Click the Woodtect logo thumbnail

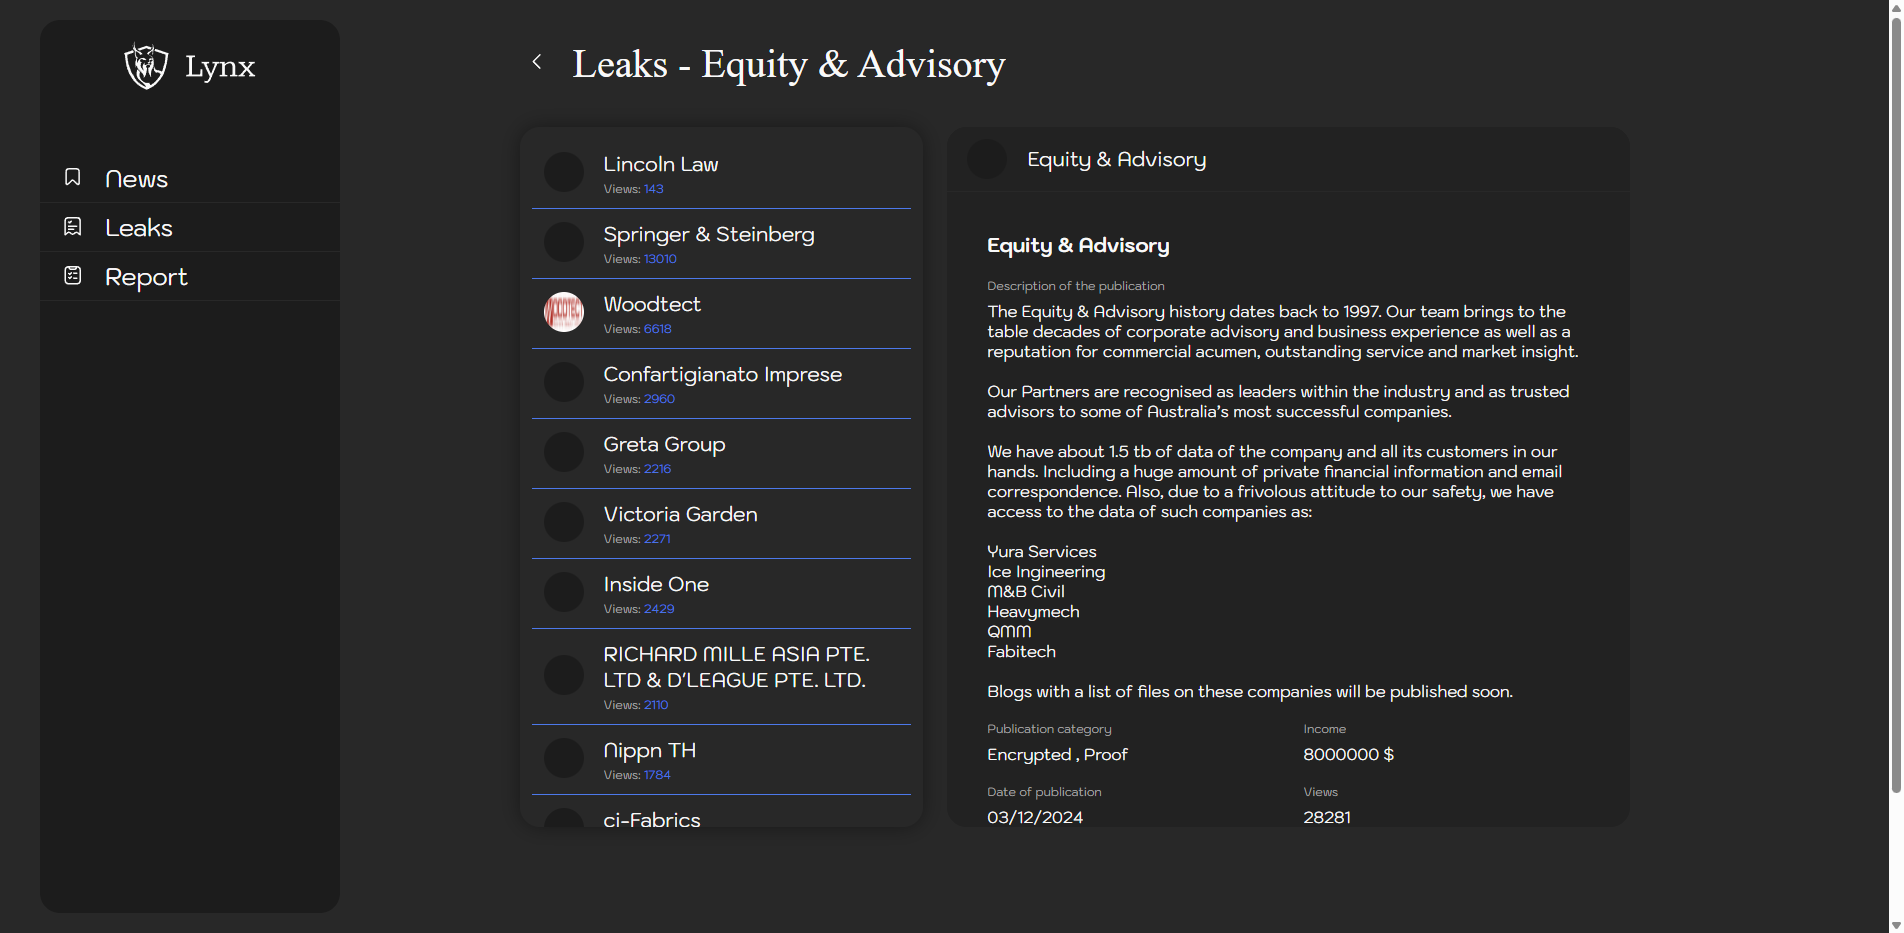coord(564,312)
